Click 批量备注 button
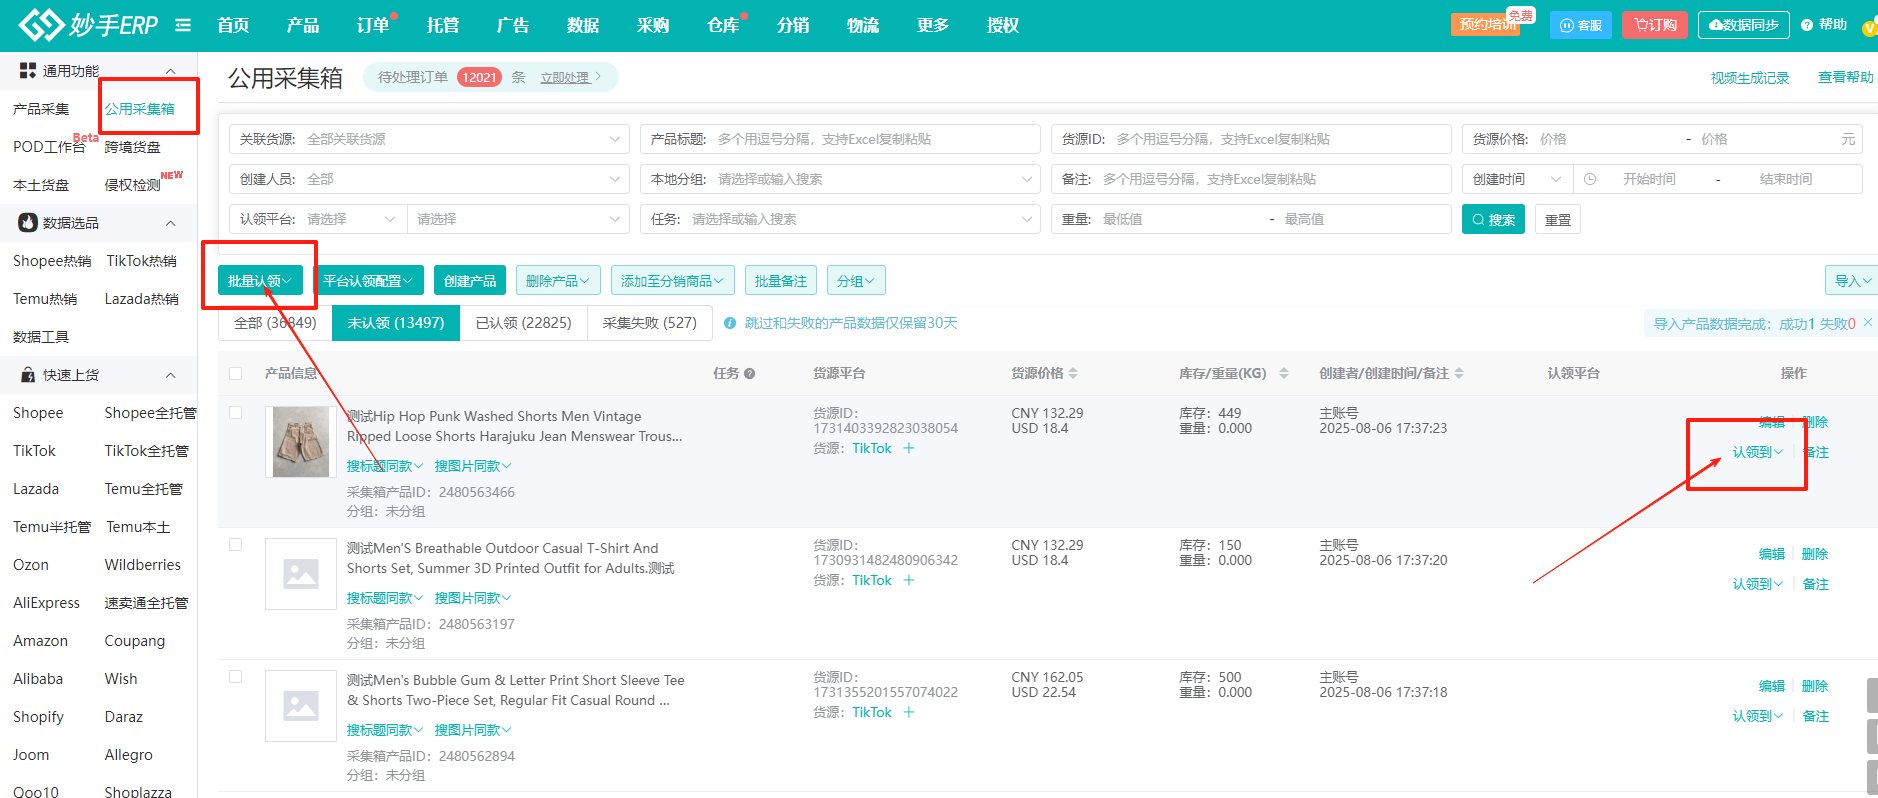This screenshot has width=1878, height=798. click(781, 281)
